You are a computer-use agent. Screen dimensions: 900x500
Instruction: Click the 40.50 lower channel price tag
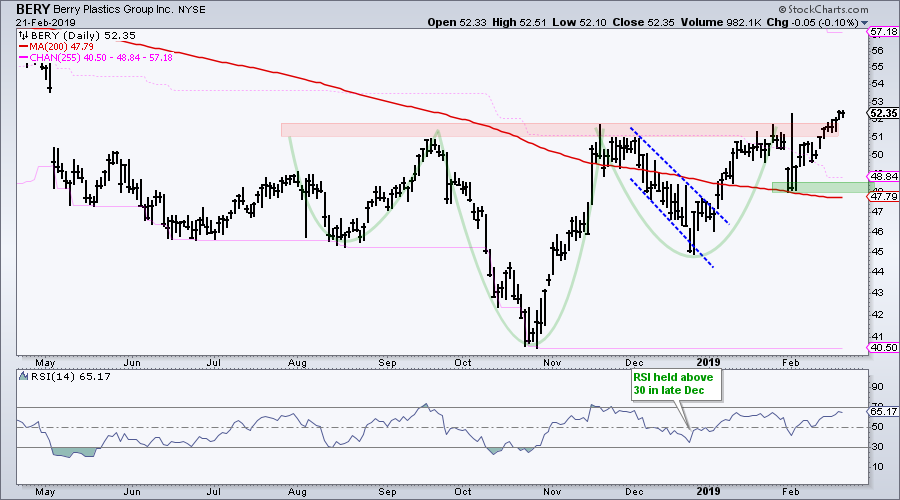(x=883, y=347)
